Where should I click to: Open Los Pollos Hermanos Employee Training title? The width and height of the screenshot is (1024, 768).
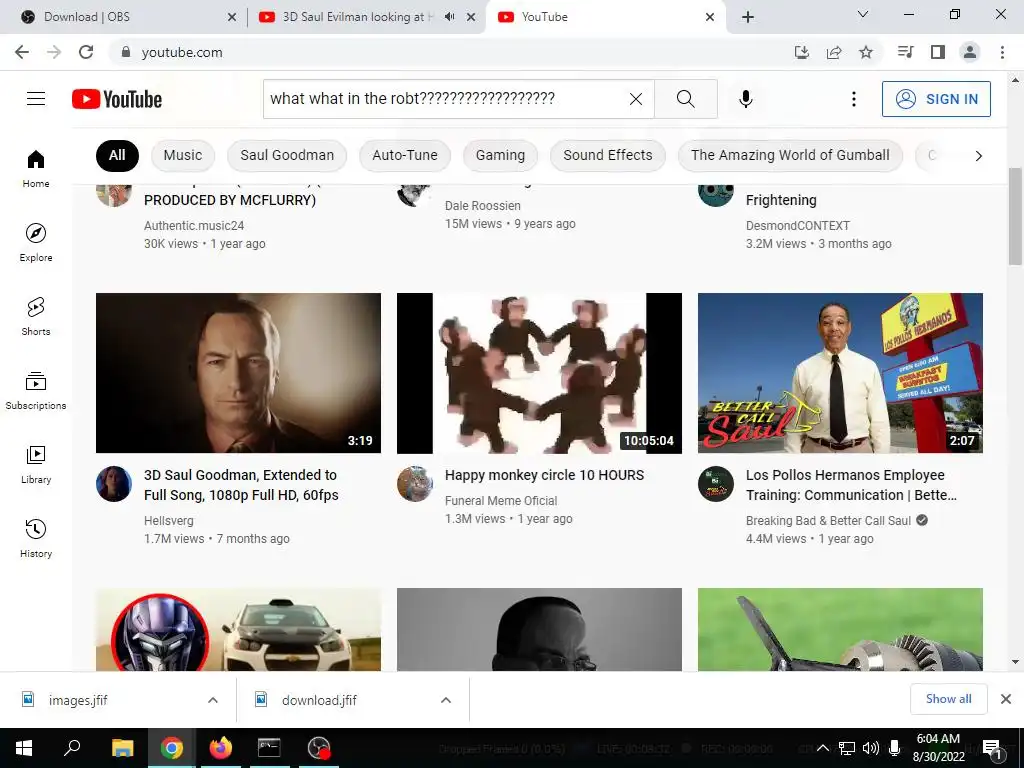click(x=851, y=485)
